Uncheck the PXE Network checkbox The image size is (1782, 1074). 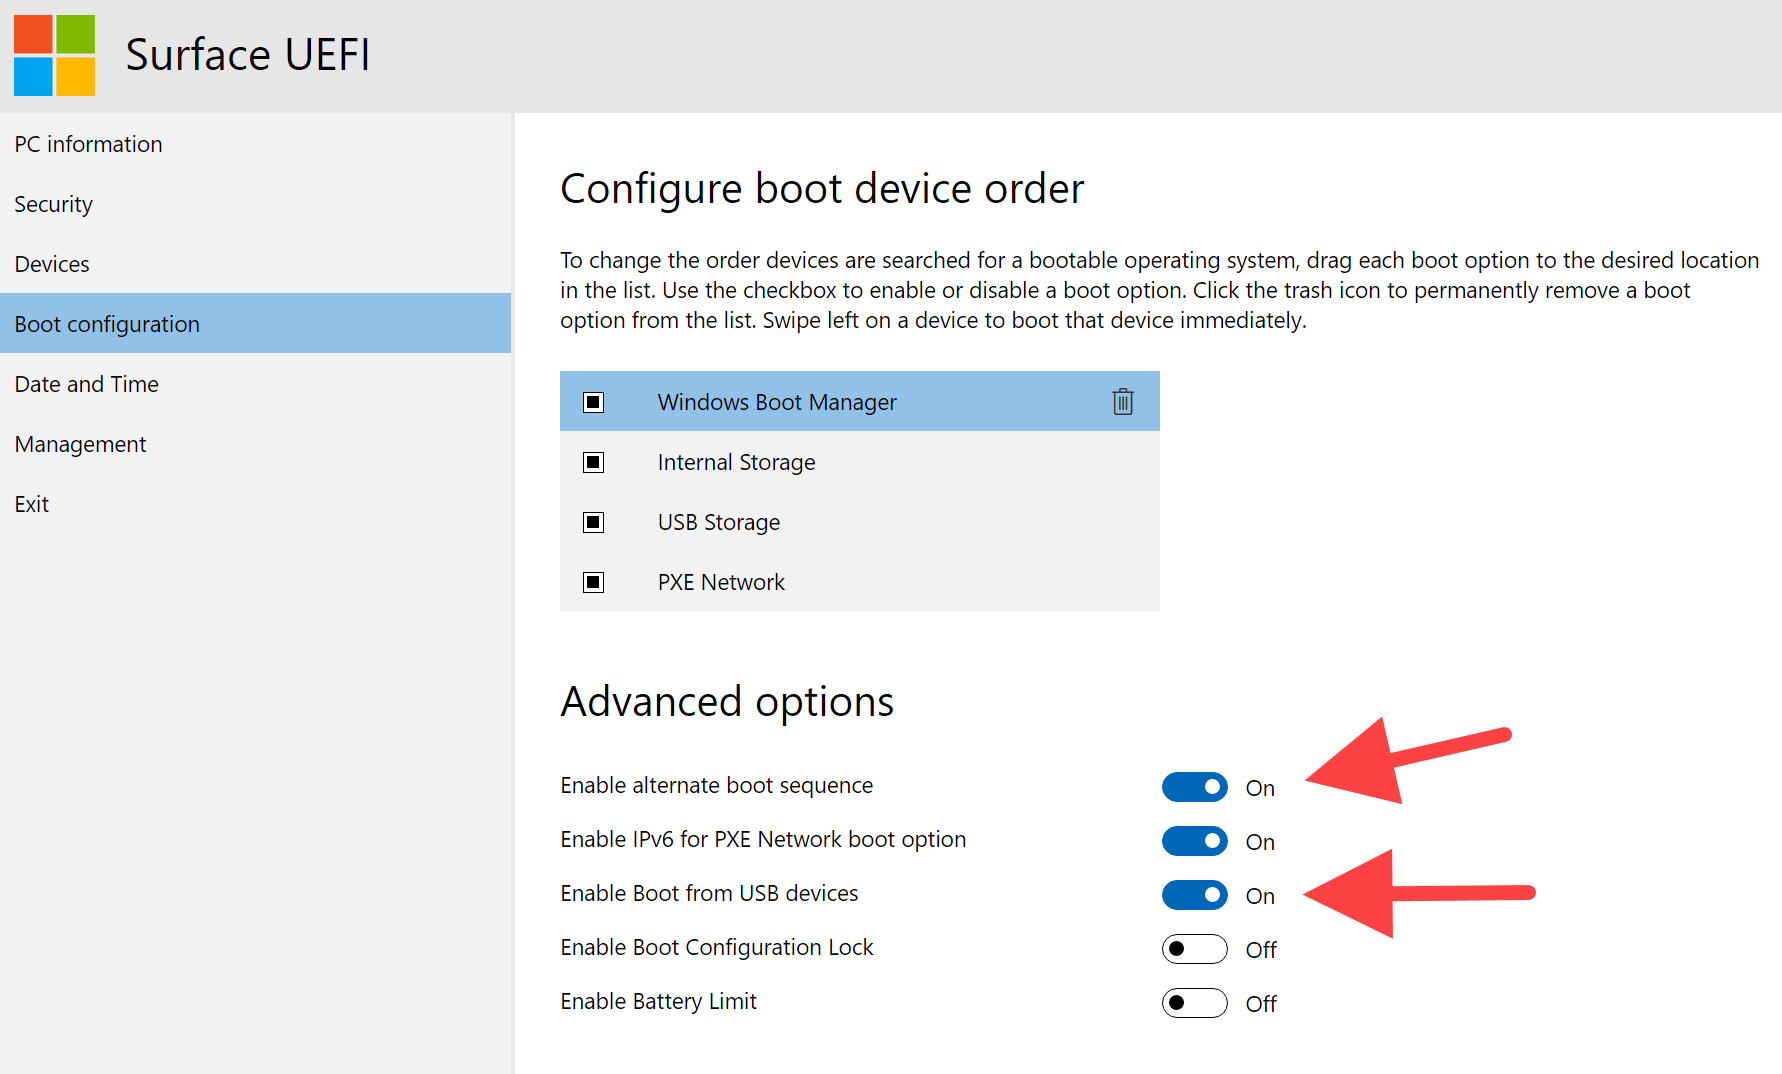594,582
